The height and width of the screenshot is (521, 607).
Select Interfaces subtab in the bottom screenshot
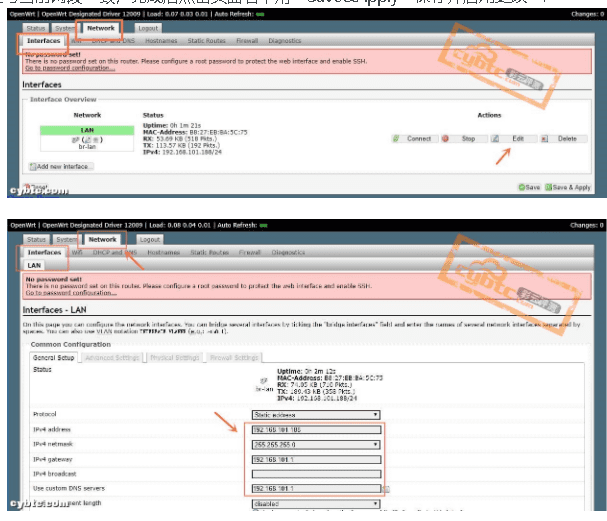(44, 252)
